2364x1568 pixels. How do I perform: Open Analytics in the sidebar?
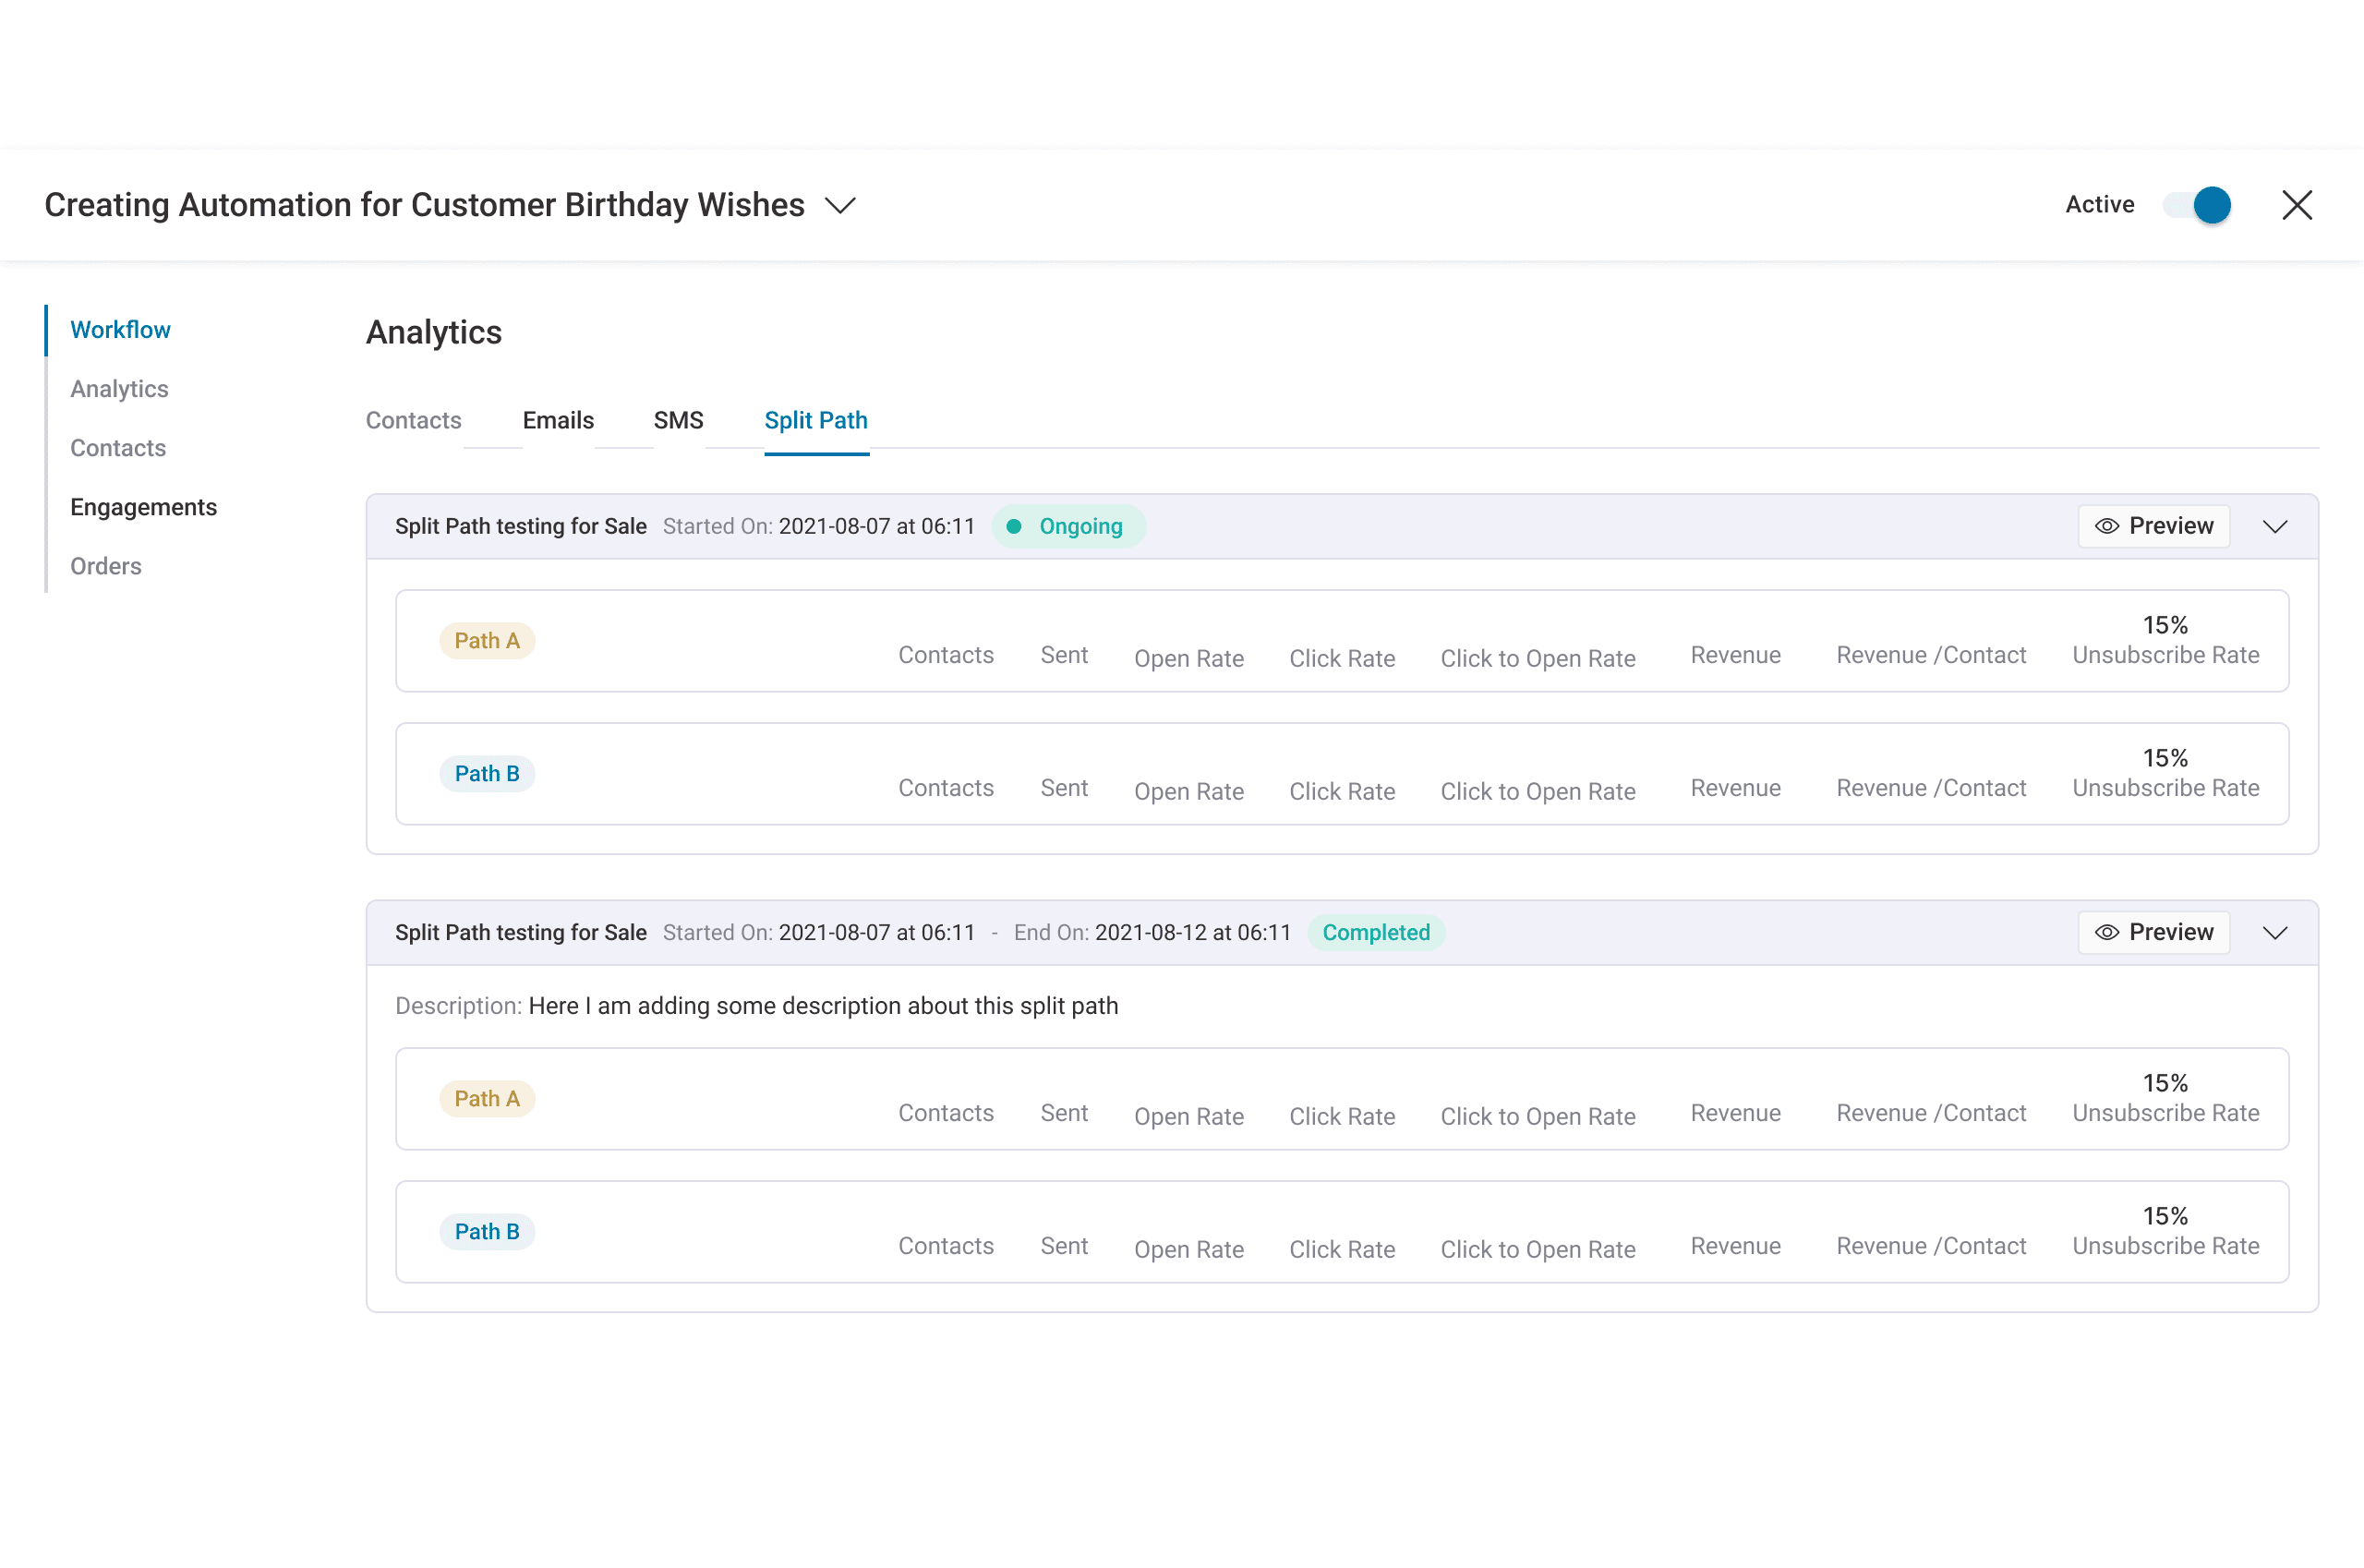coord(119,389)
